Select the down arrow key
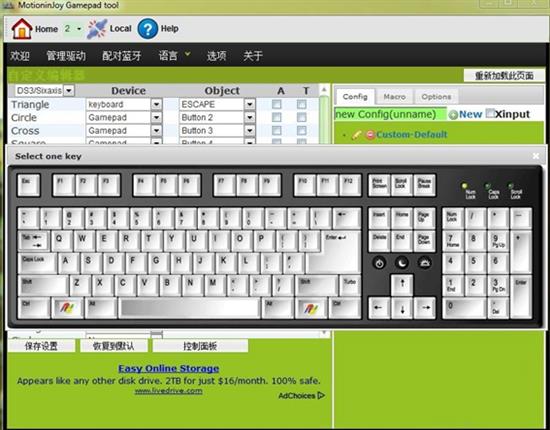550x430 pixels. click(x=402, y=308)
